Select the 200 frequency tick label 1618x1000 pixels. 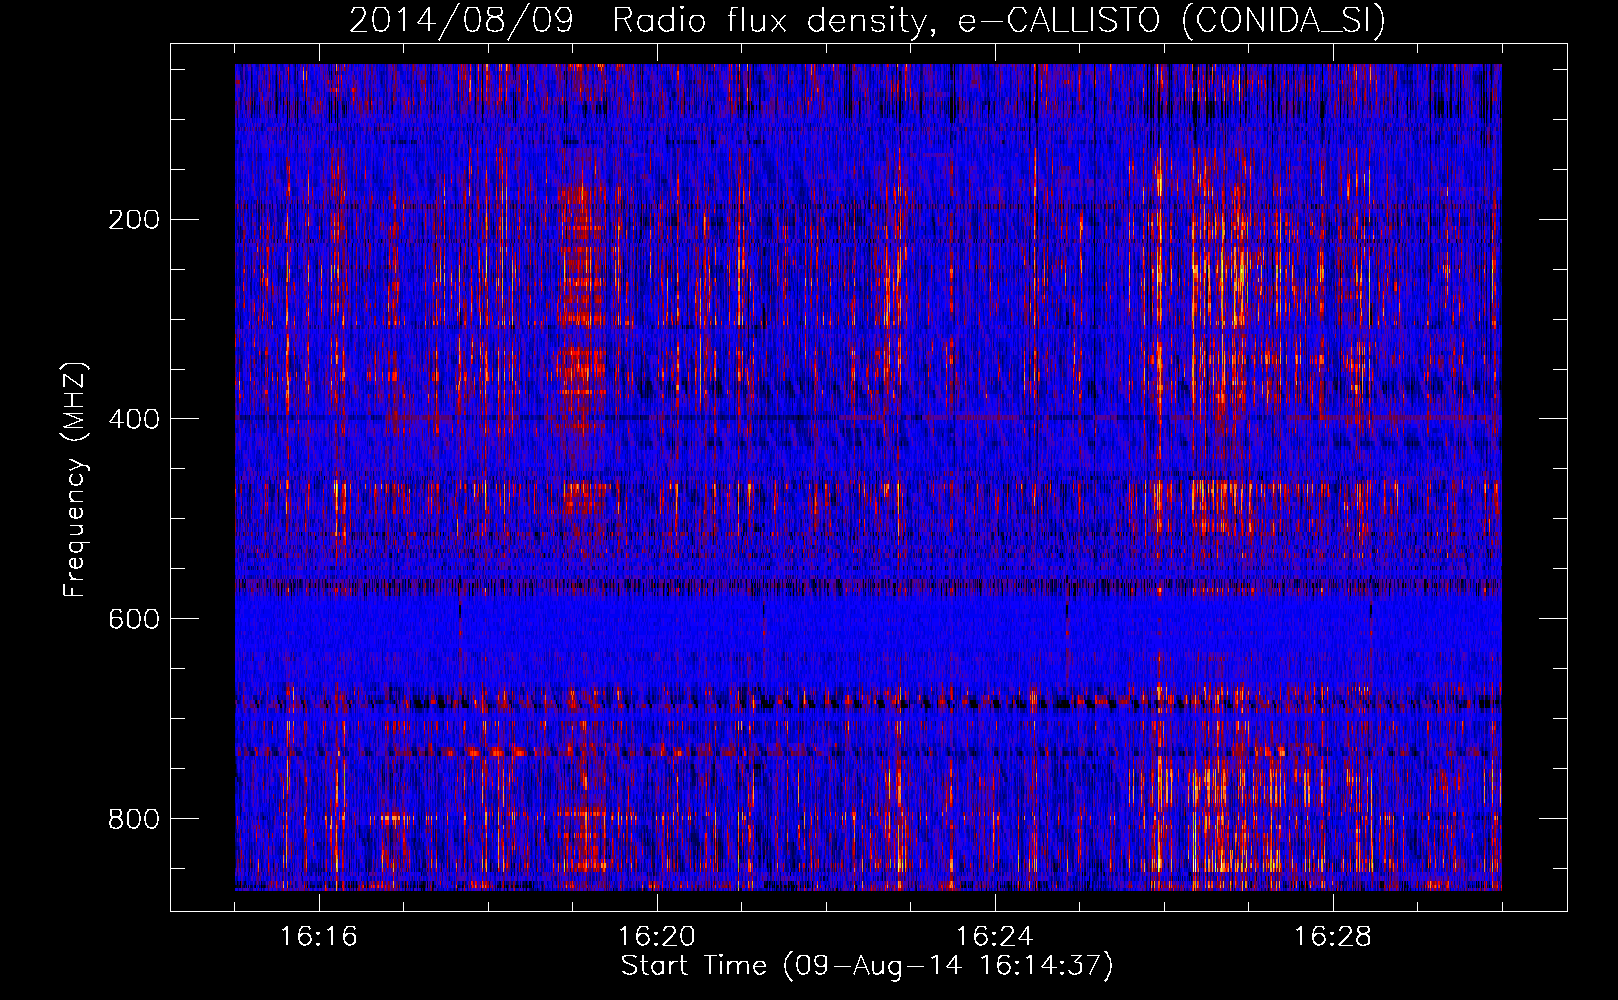(x=133, y=219)
